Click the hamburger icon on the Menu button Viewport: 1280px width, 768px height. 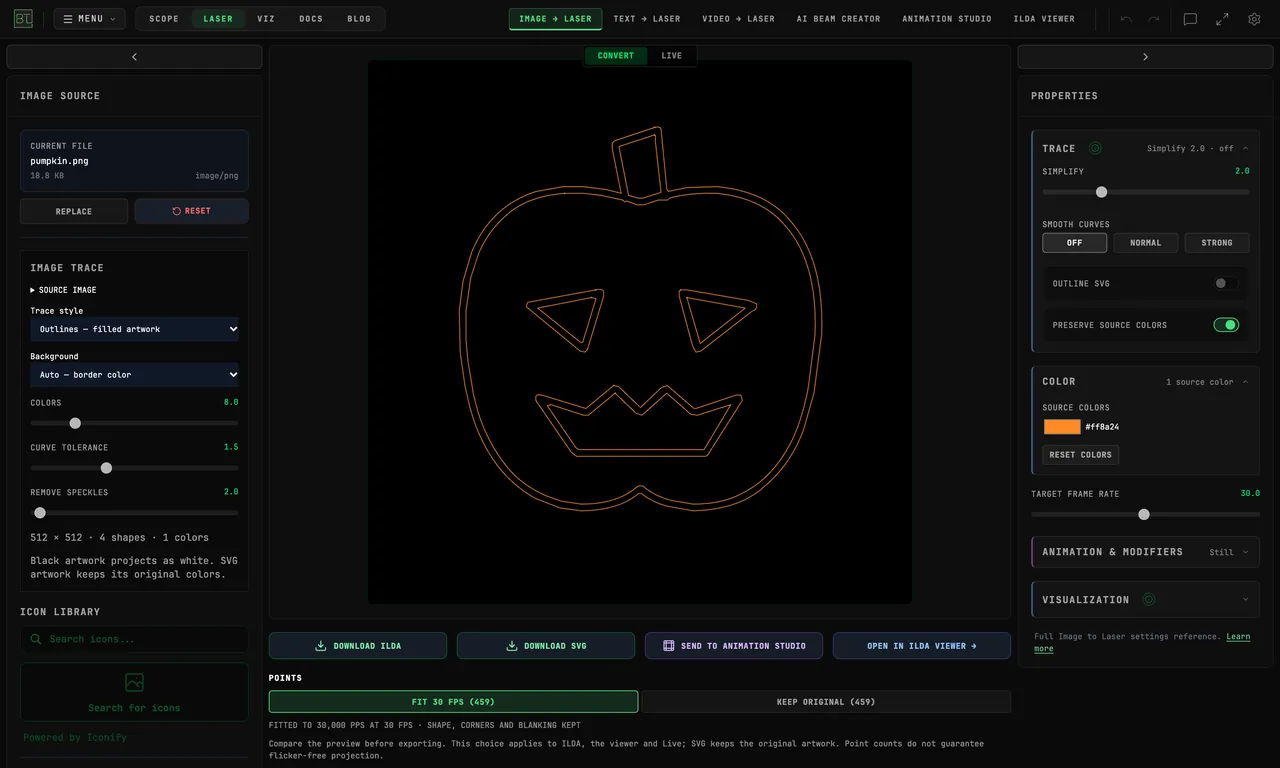(68, 19)
